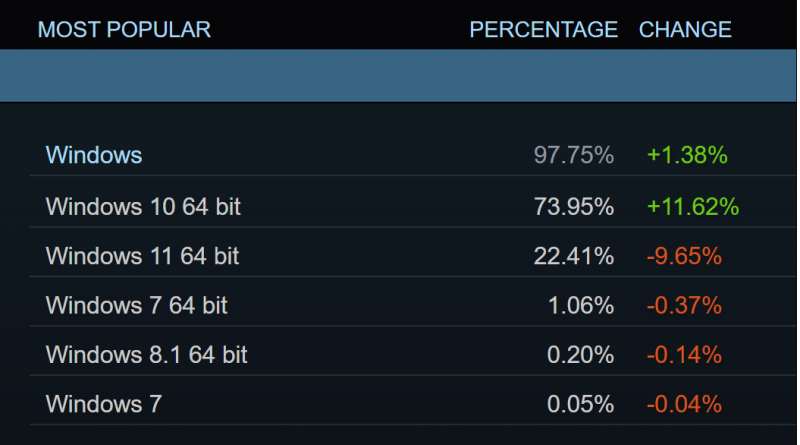Image resolution: width=800 pixels, height=445 pixels.
Task: Select the plain Windows 7 row label
Action: click(x=104, y=405)
